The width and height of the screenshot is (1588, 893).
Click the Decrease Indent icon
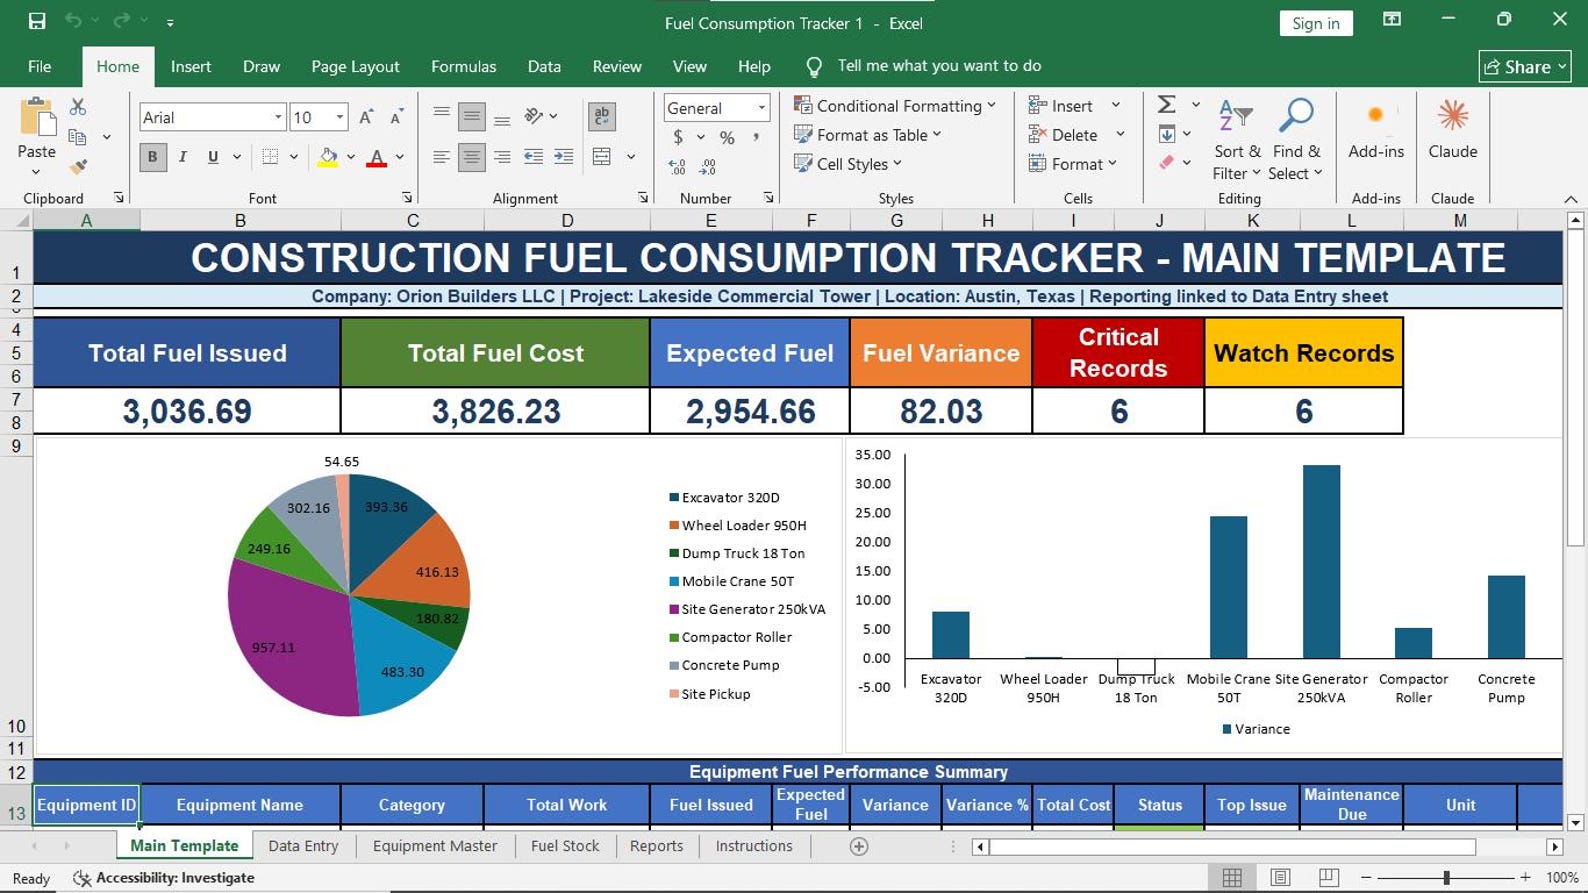(534, 157)
